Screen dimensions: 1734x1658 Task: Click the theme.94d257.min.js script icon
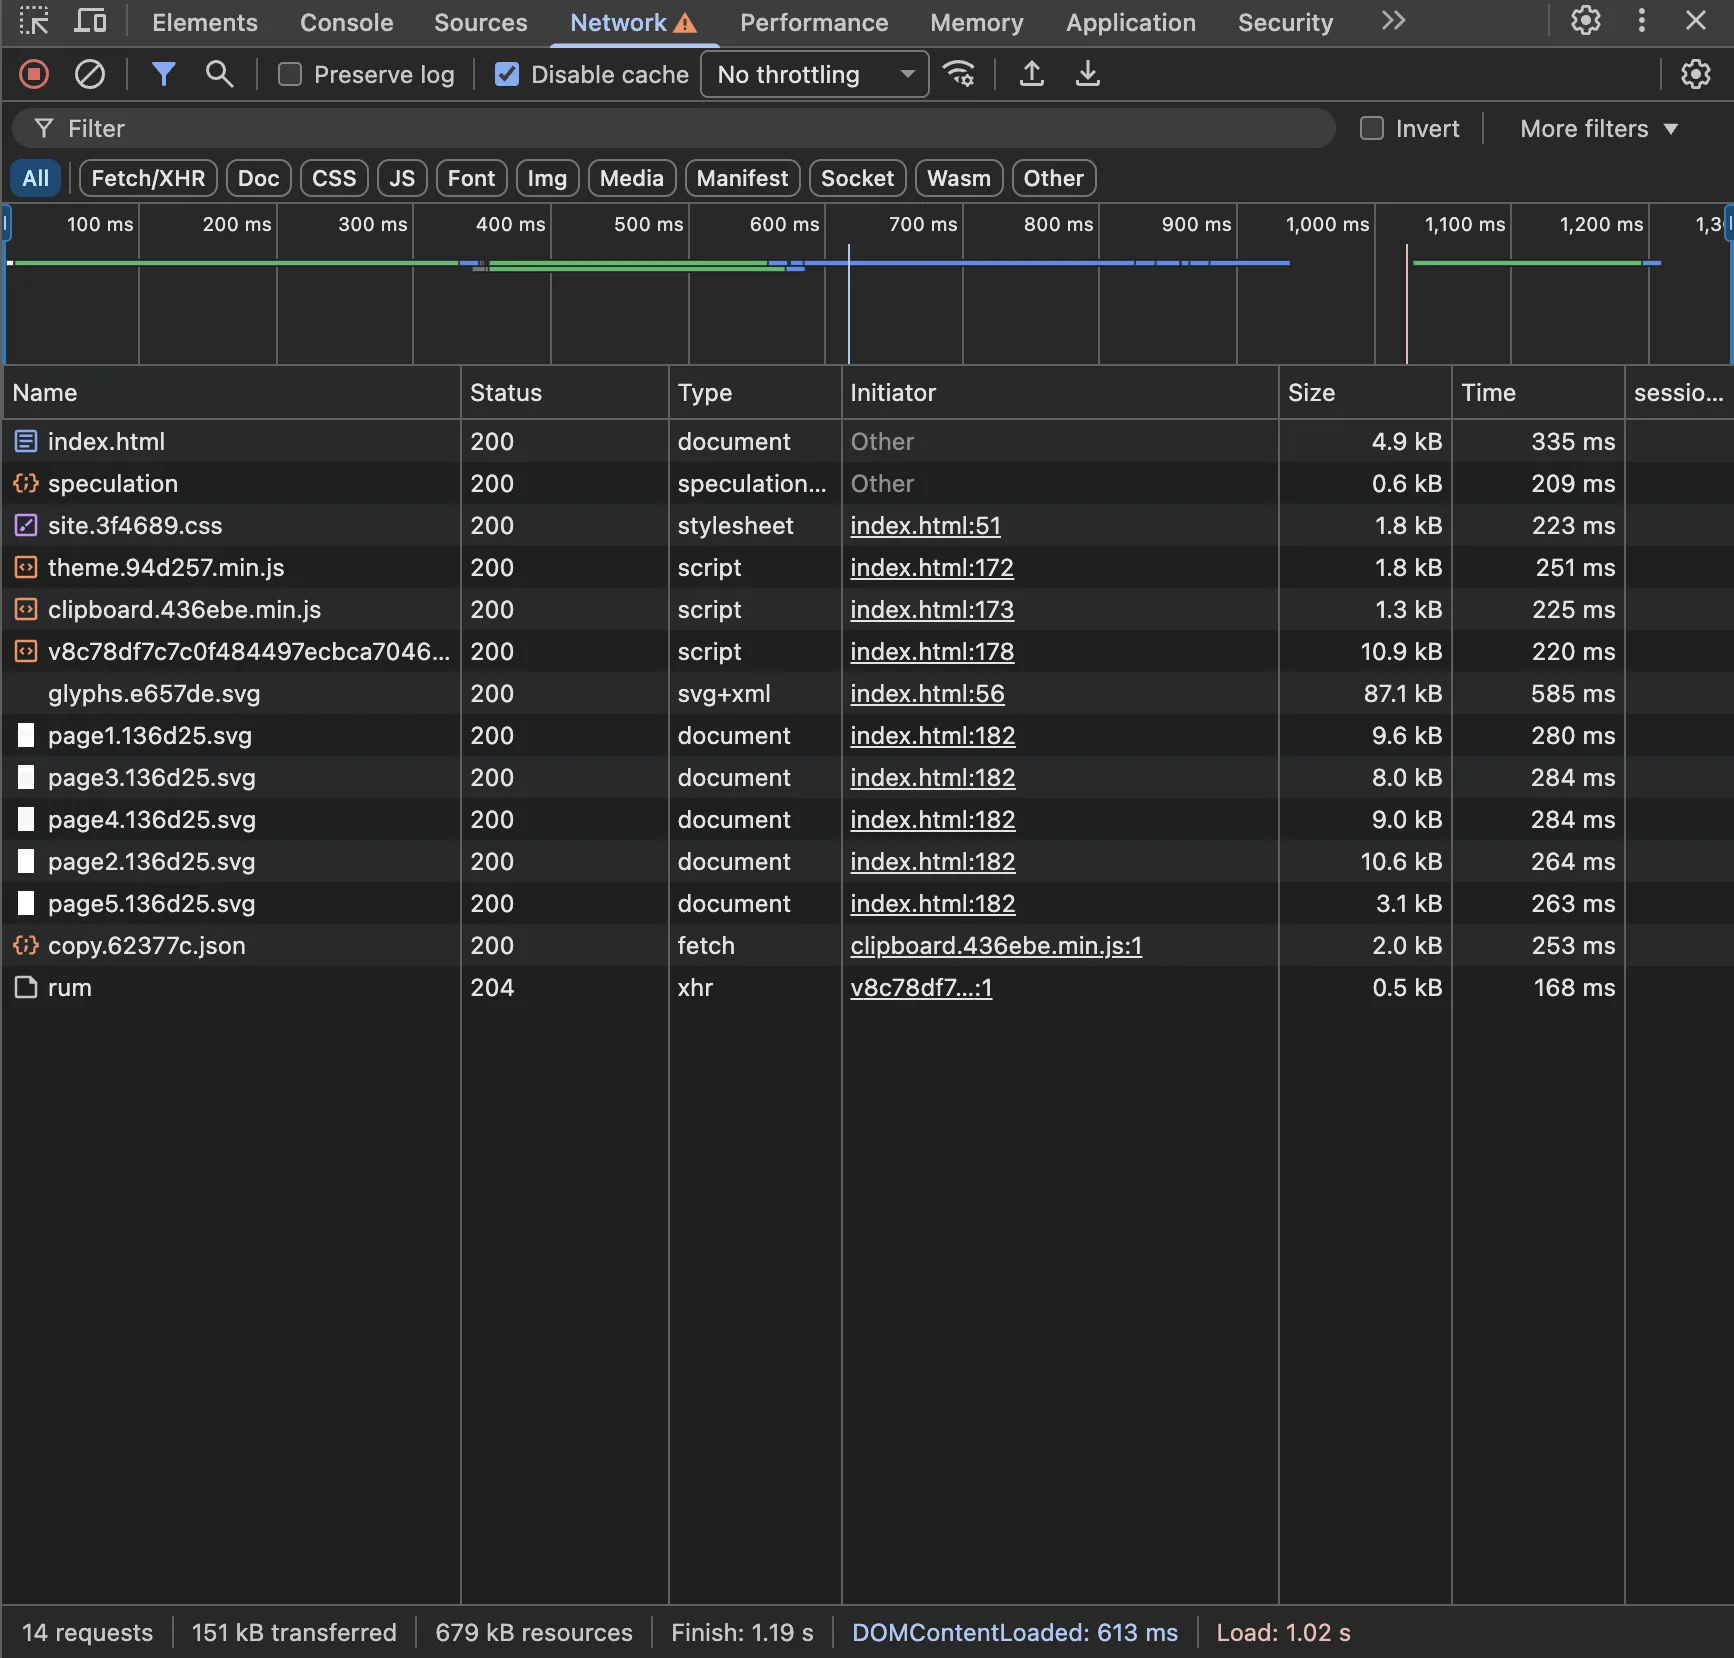(x=26, y=567)
